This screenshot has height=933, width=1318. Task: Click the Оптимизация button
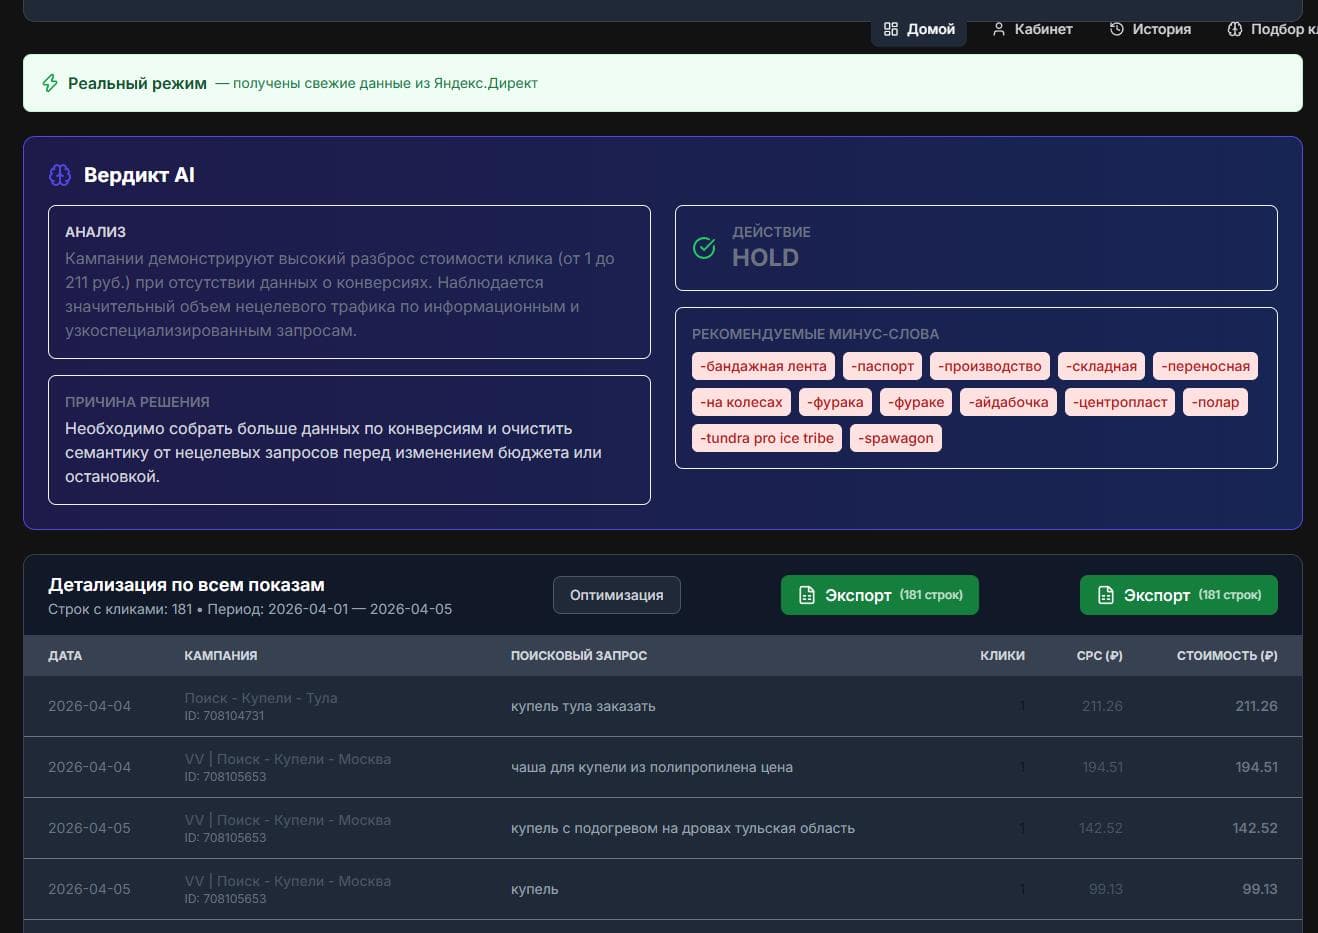coord(616,595)
